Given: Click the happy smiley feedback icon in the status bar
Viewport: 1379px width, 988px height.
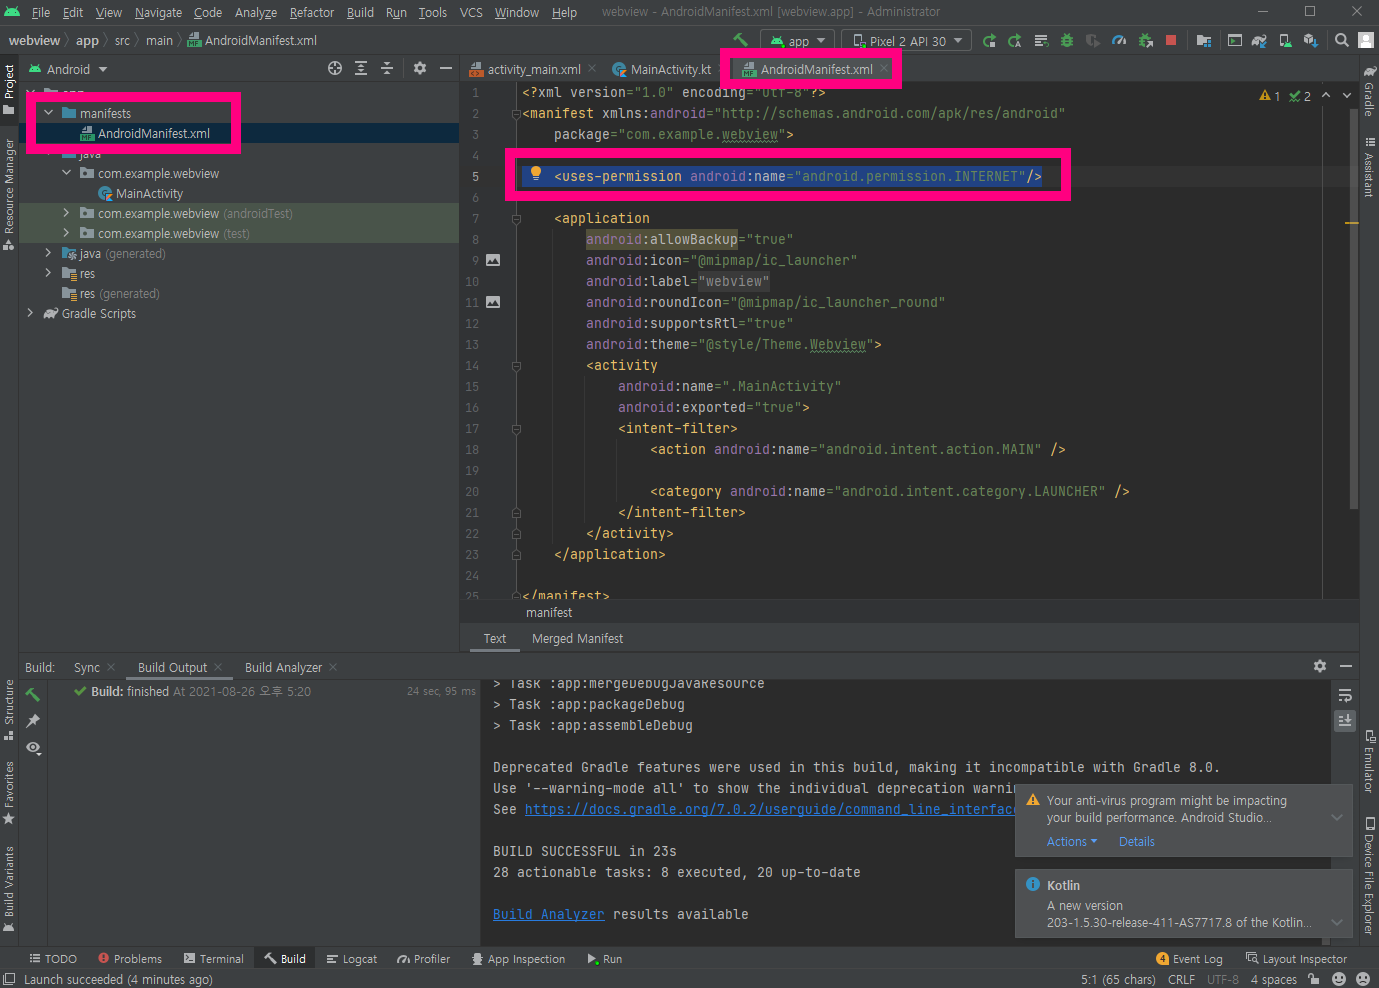Looking at the screenshot, I should pos(1339,979).
